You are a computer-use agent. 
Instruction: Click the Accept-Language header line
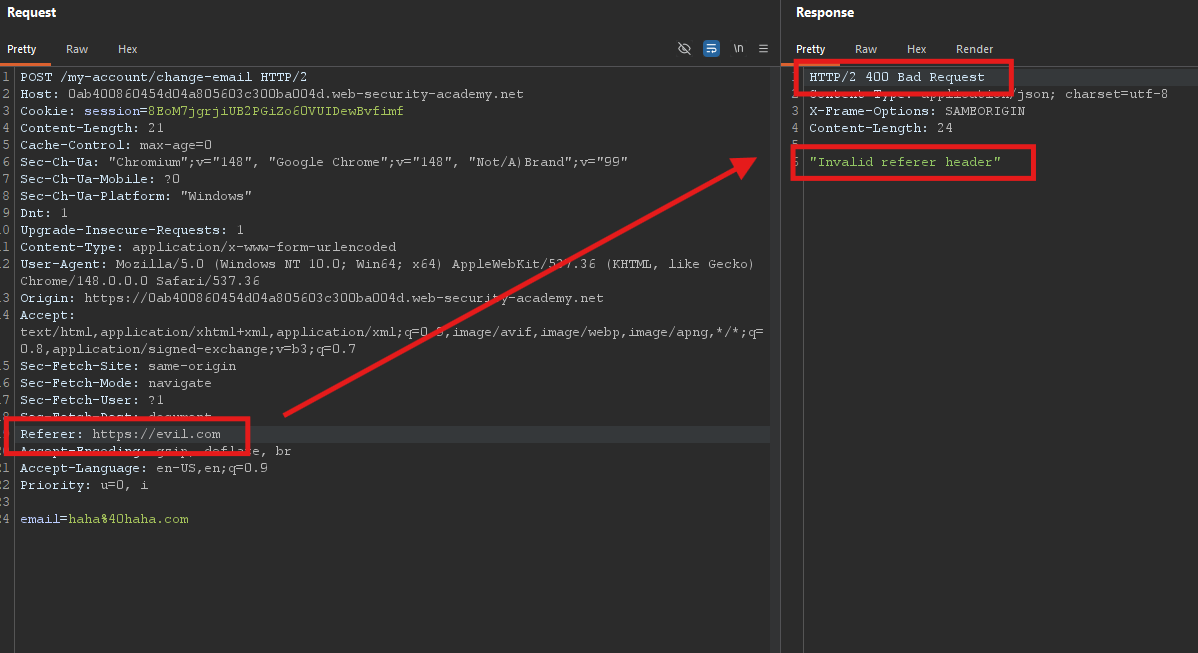pyautogui.click(x=144, y=468)
